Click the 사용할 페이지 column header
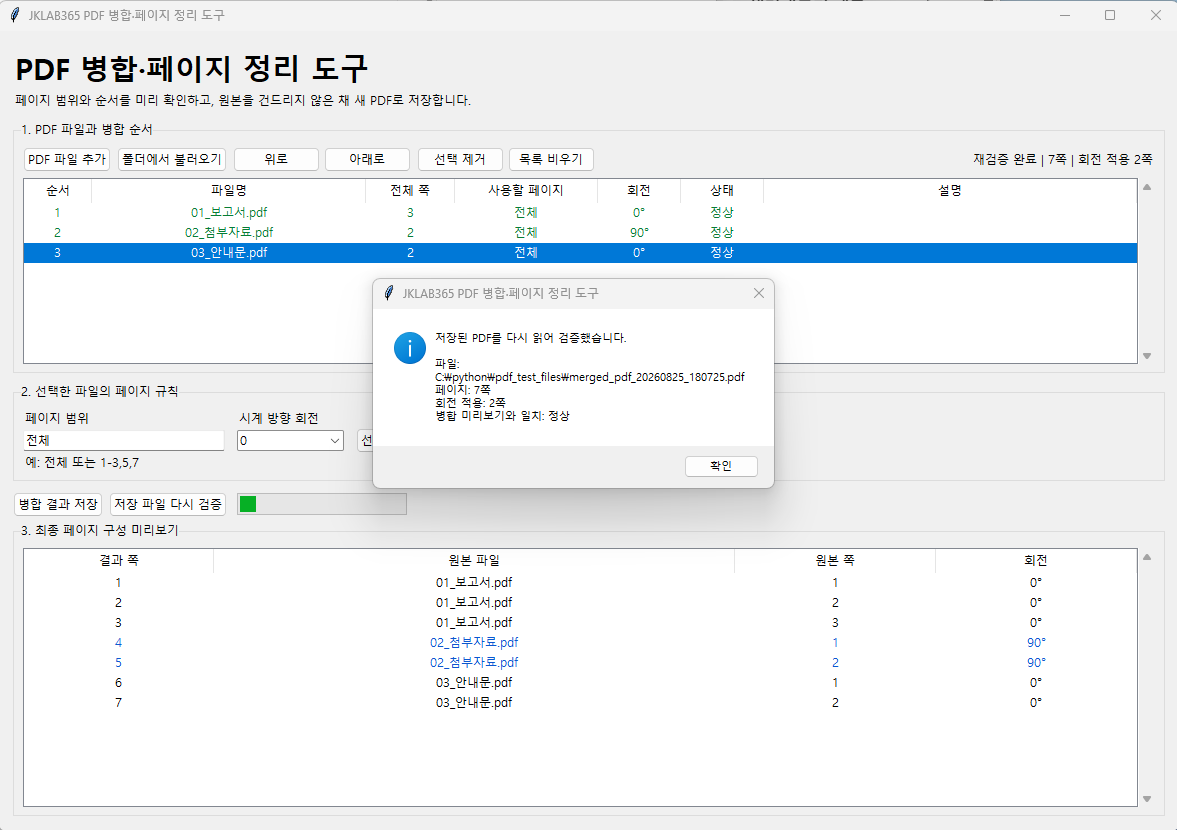This screenshot has width=1177, height=830. [525, 191]
